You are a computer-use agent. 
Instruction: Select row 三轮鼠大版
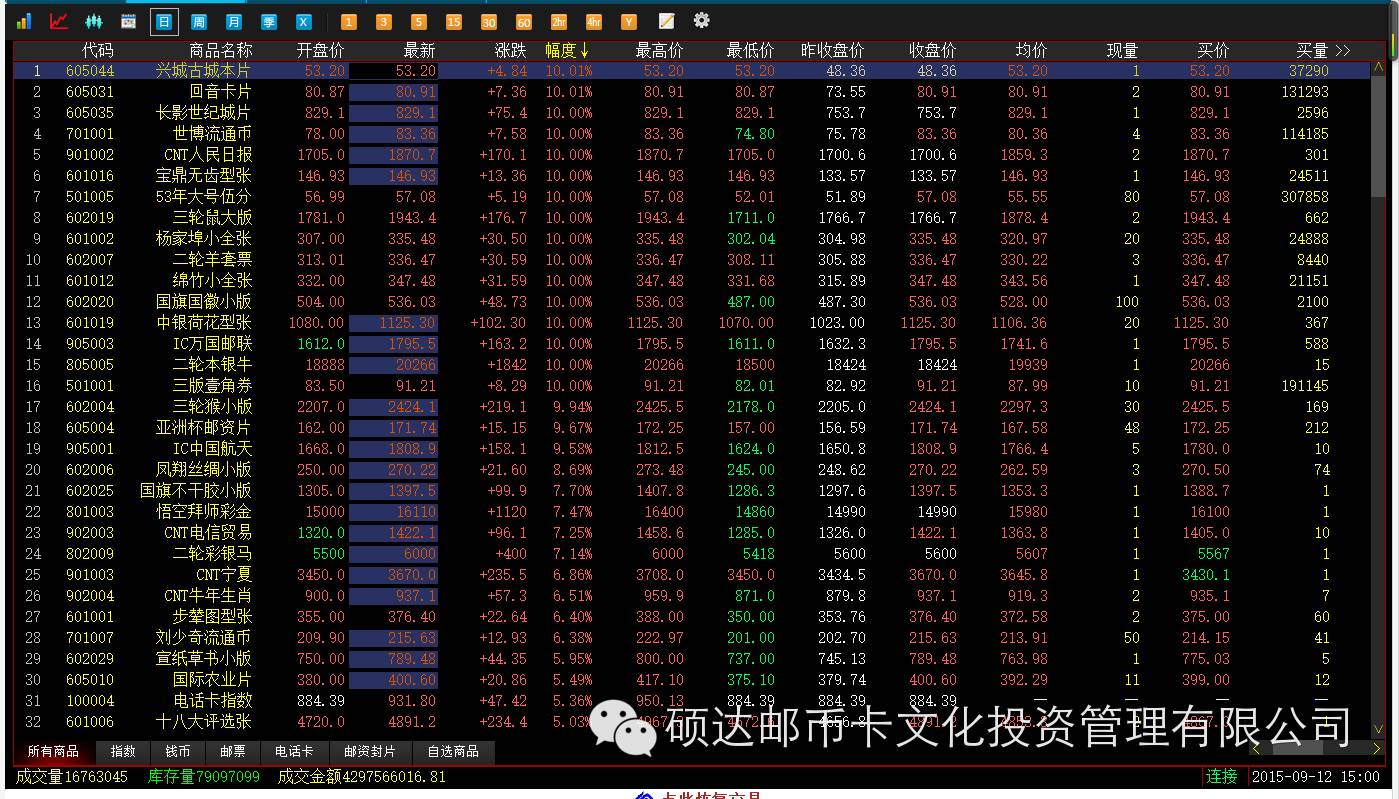[x=691, y=218]
